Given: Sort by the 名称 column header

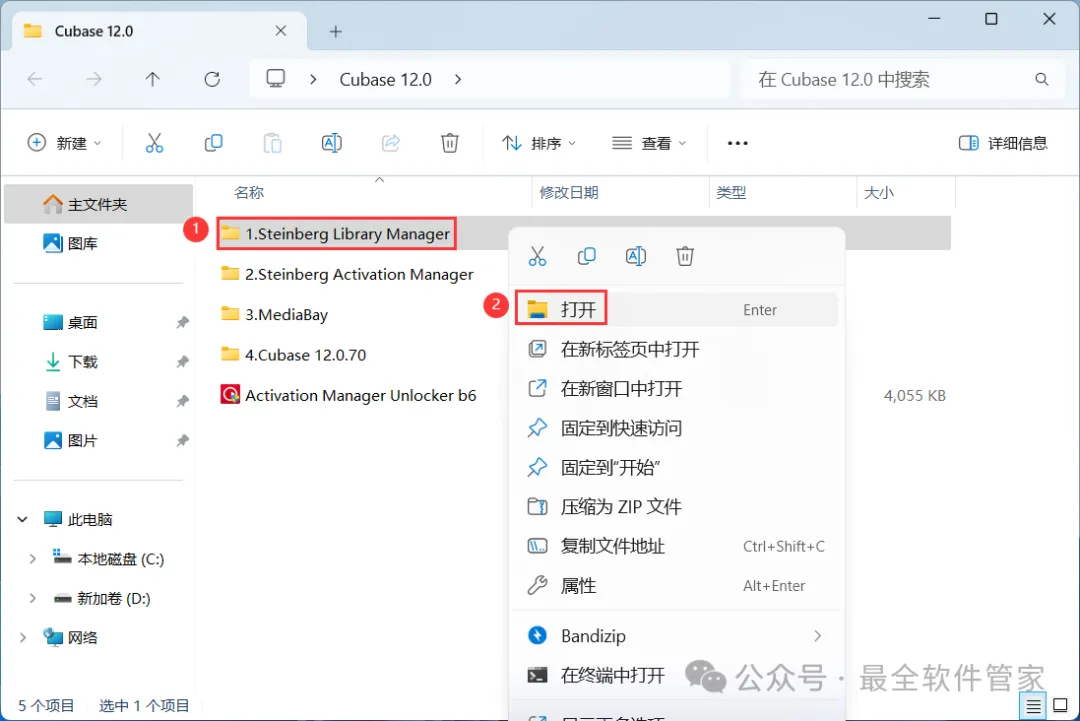Looking at the screenshot, I should coord(249,193).
